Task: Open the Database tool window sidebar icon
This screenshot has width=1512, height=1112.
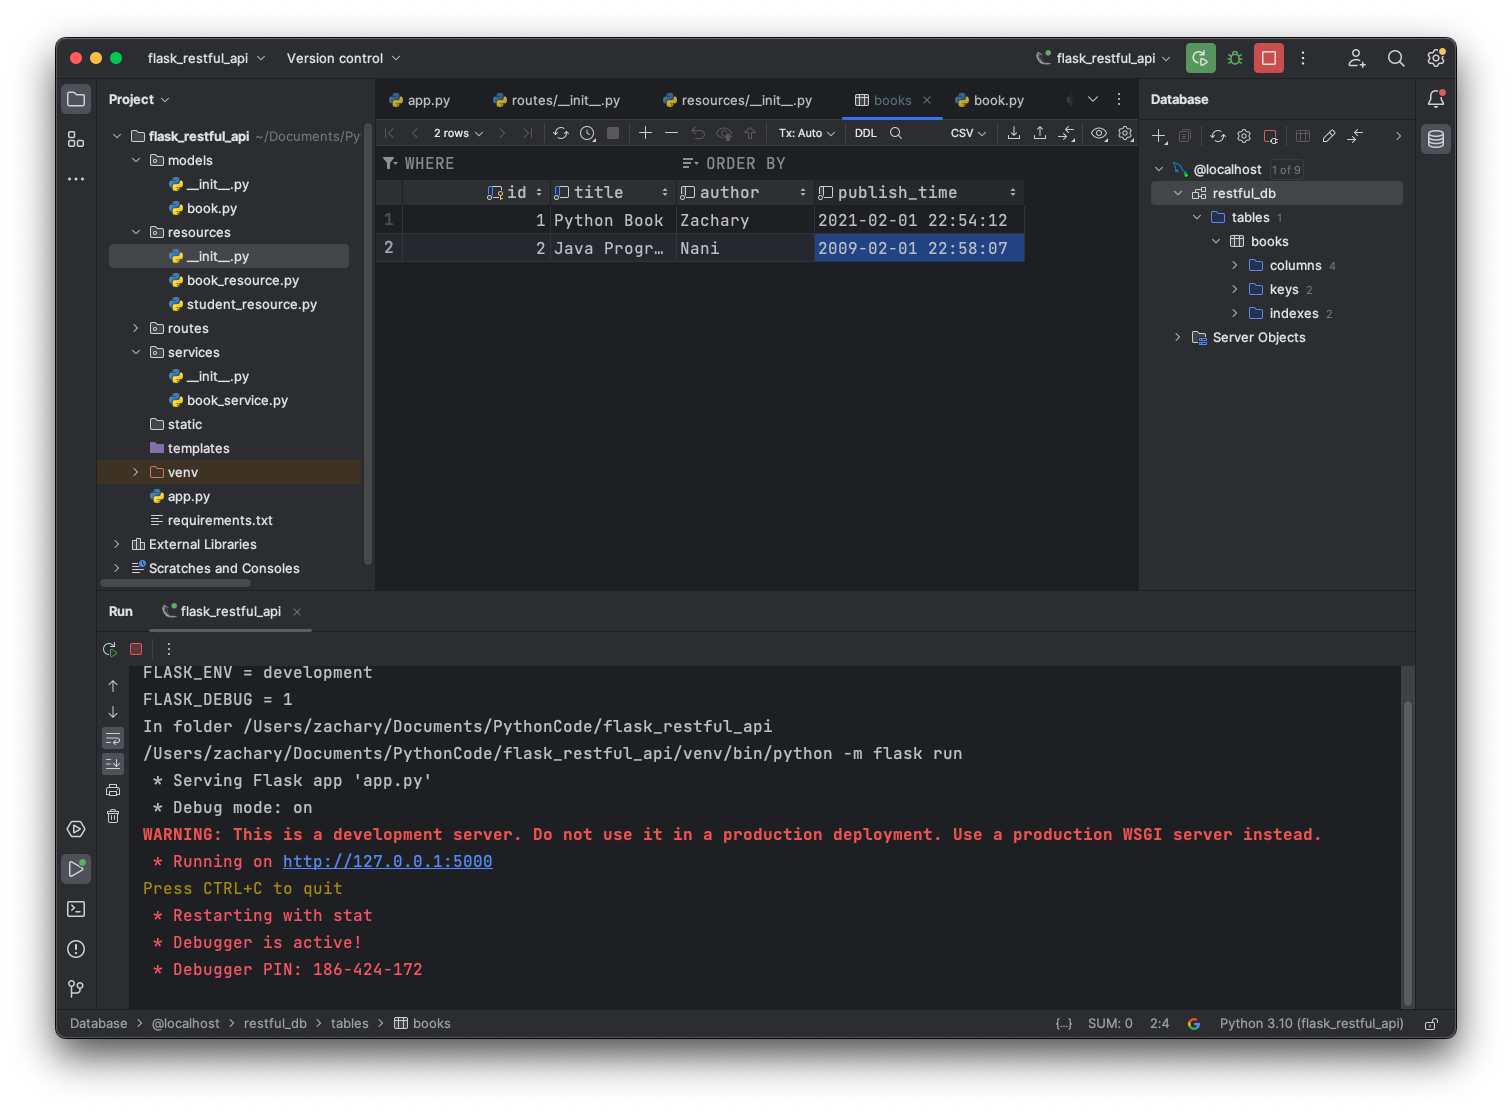Action: [x=1436, y=139]
